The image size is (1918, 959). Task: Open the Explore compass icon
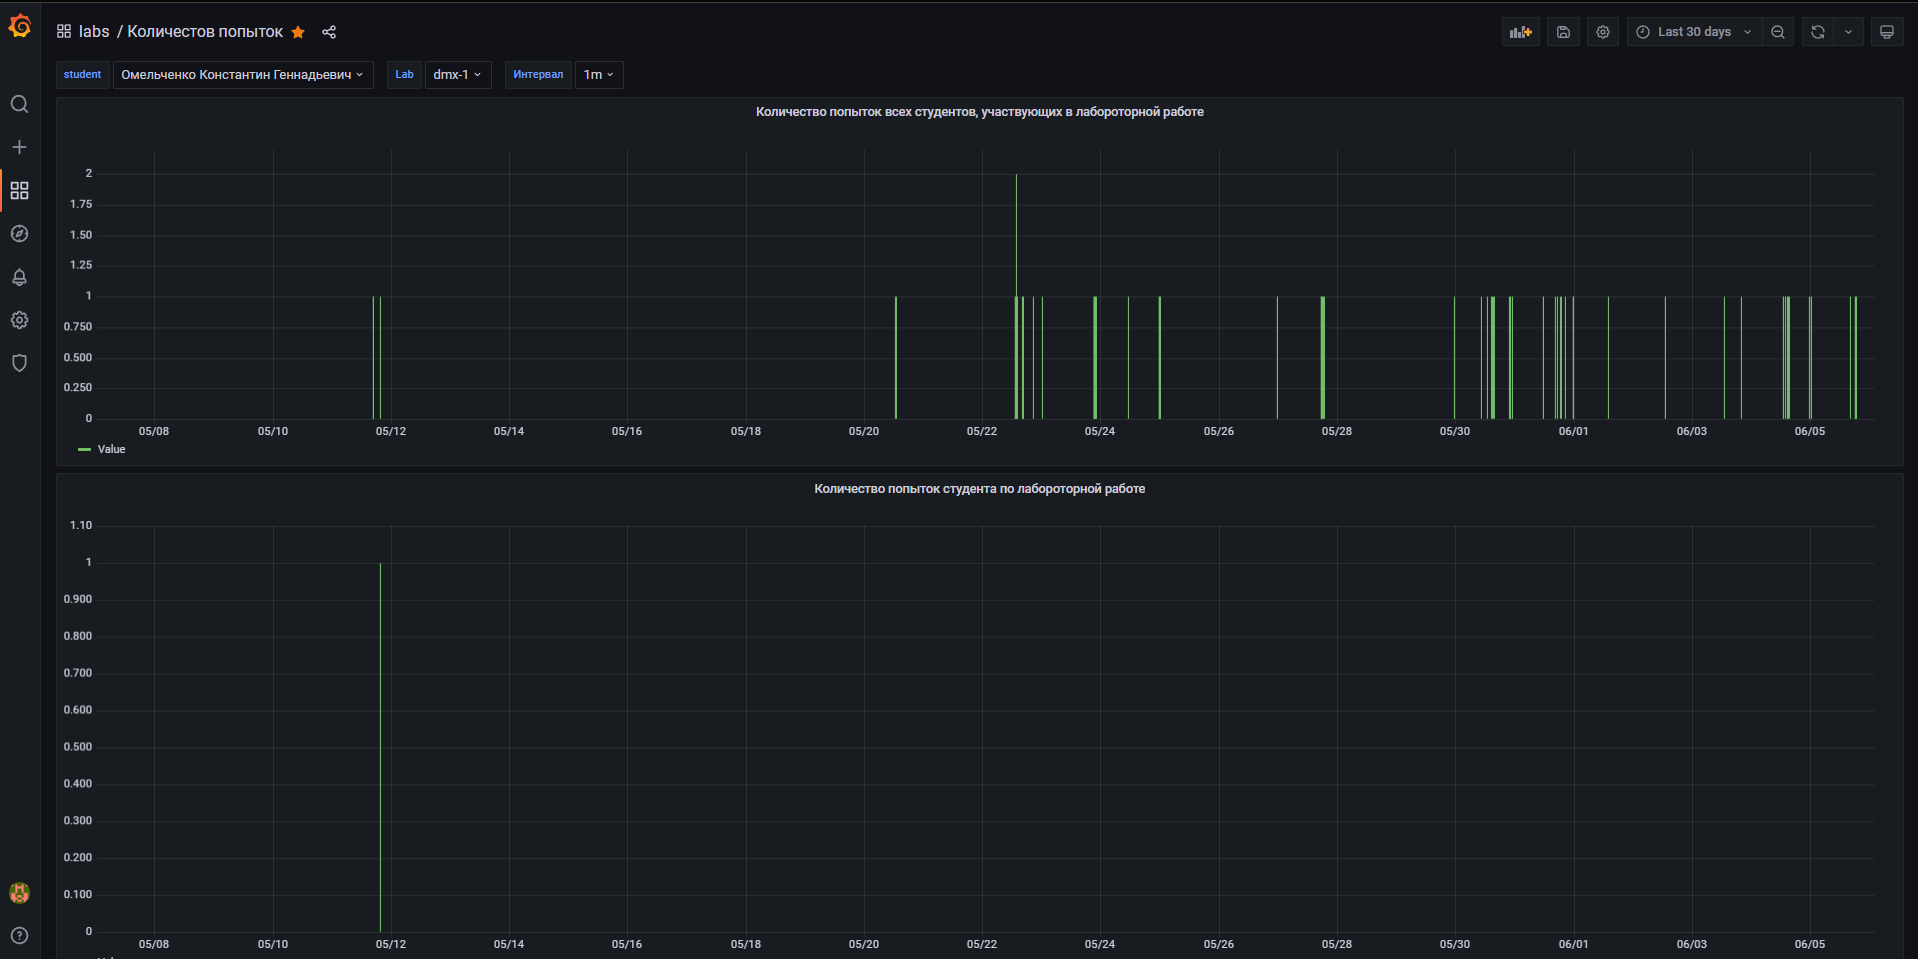pyautogui.click(x=19, y=233)
